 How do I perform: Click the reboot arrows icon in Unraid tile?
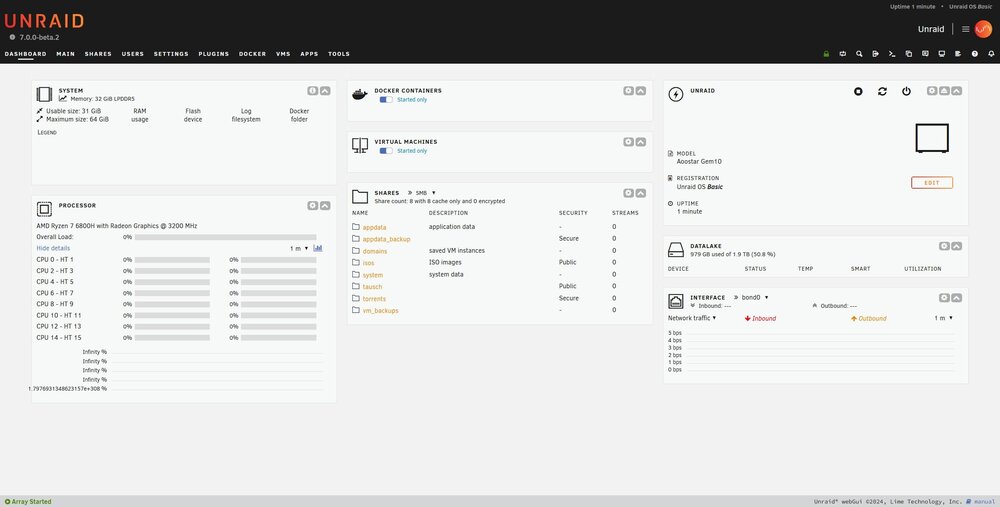(882, 91)
